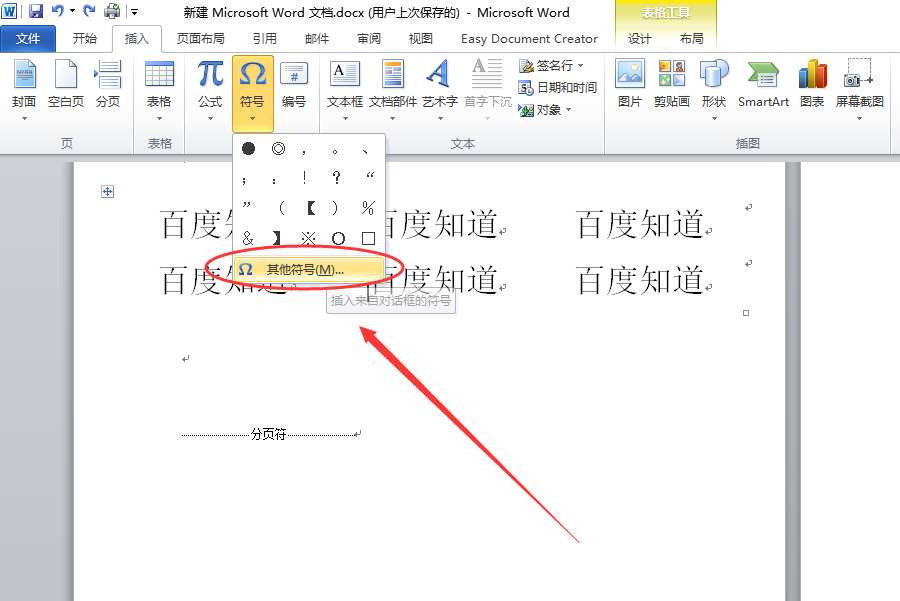Screen dimensions: 900x601
Task: Expand the 公式 dropdown arrow
Action: coord(210,119)
